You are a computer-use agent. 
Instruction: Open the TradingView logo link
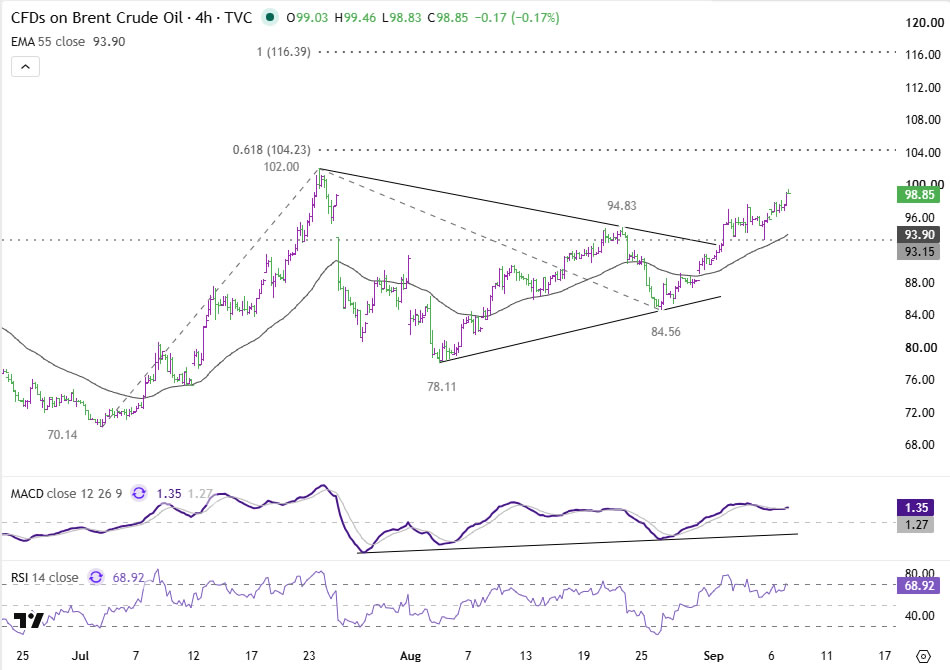pos(28,620)
